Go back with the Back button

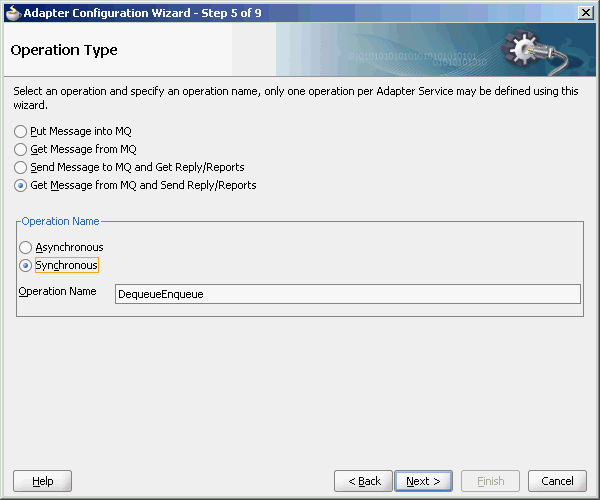click(x=364, y=481)
